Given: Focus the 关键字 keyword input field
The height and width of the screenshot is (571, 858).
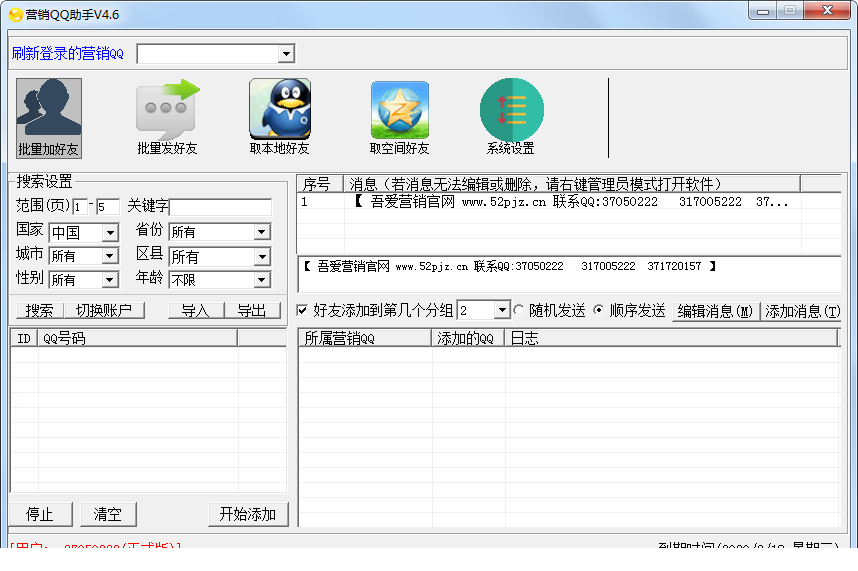Looking at the screenshot, I should (220, 207).
